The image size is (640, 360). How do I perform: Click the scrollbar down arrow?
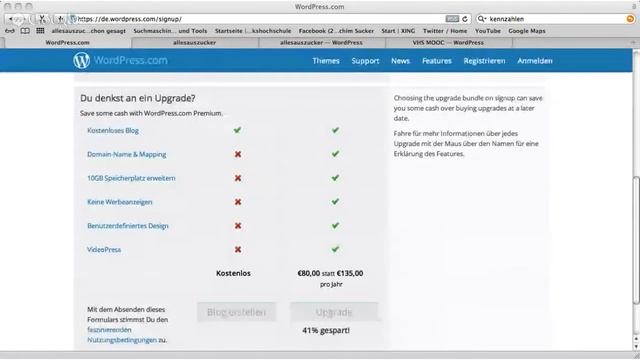coord(636,347)
